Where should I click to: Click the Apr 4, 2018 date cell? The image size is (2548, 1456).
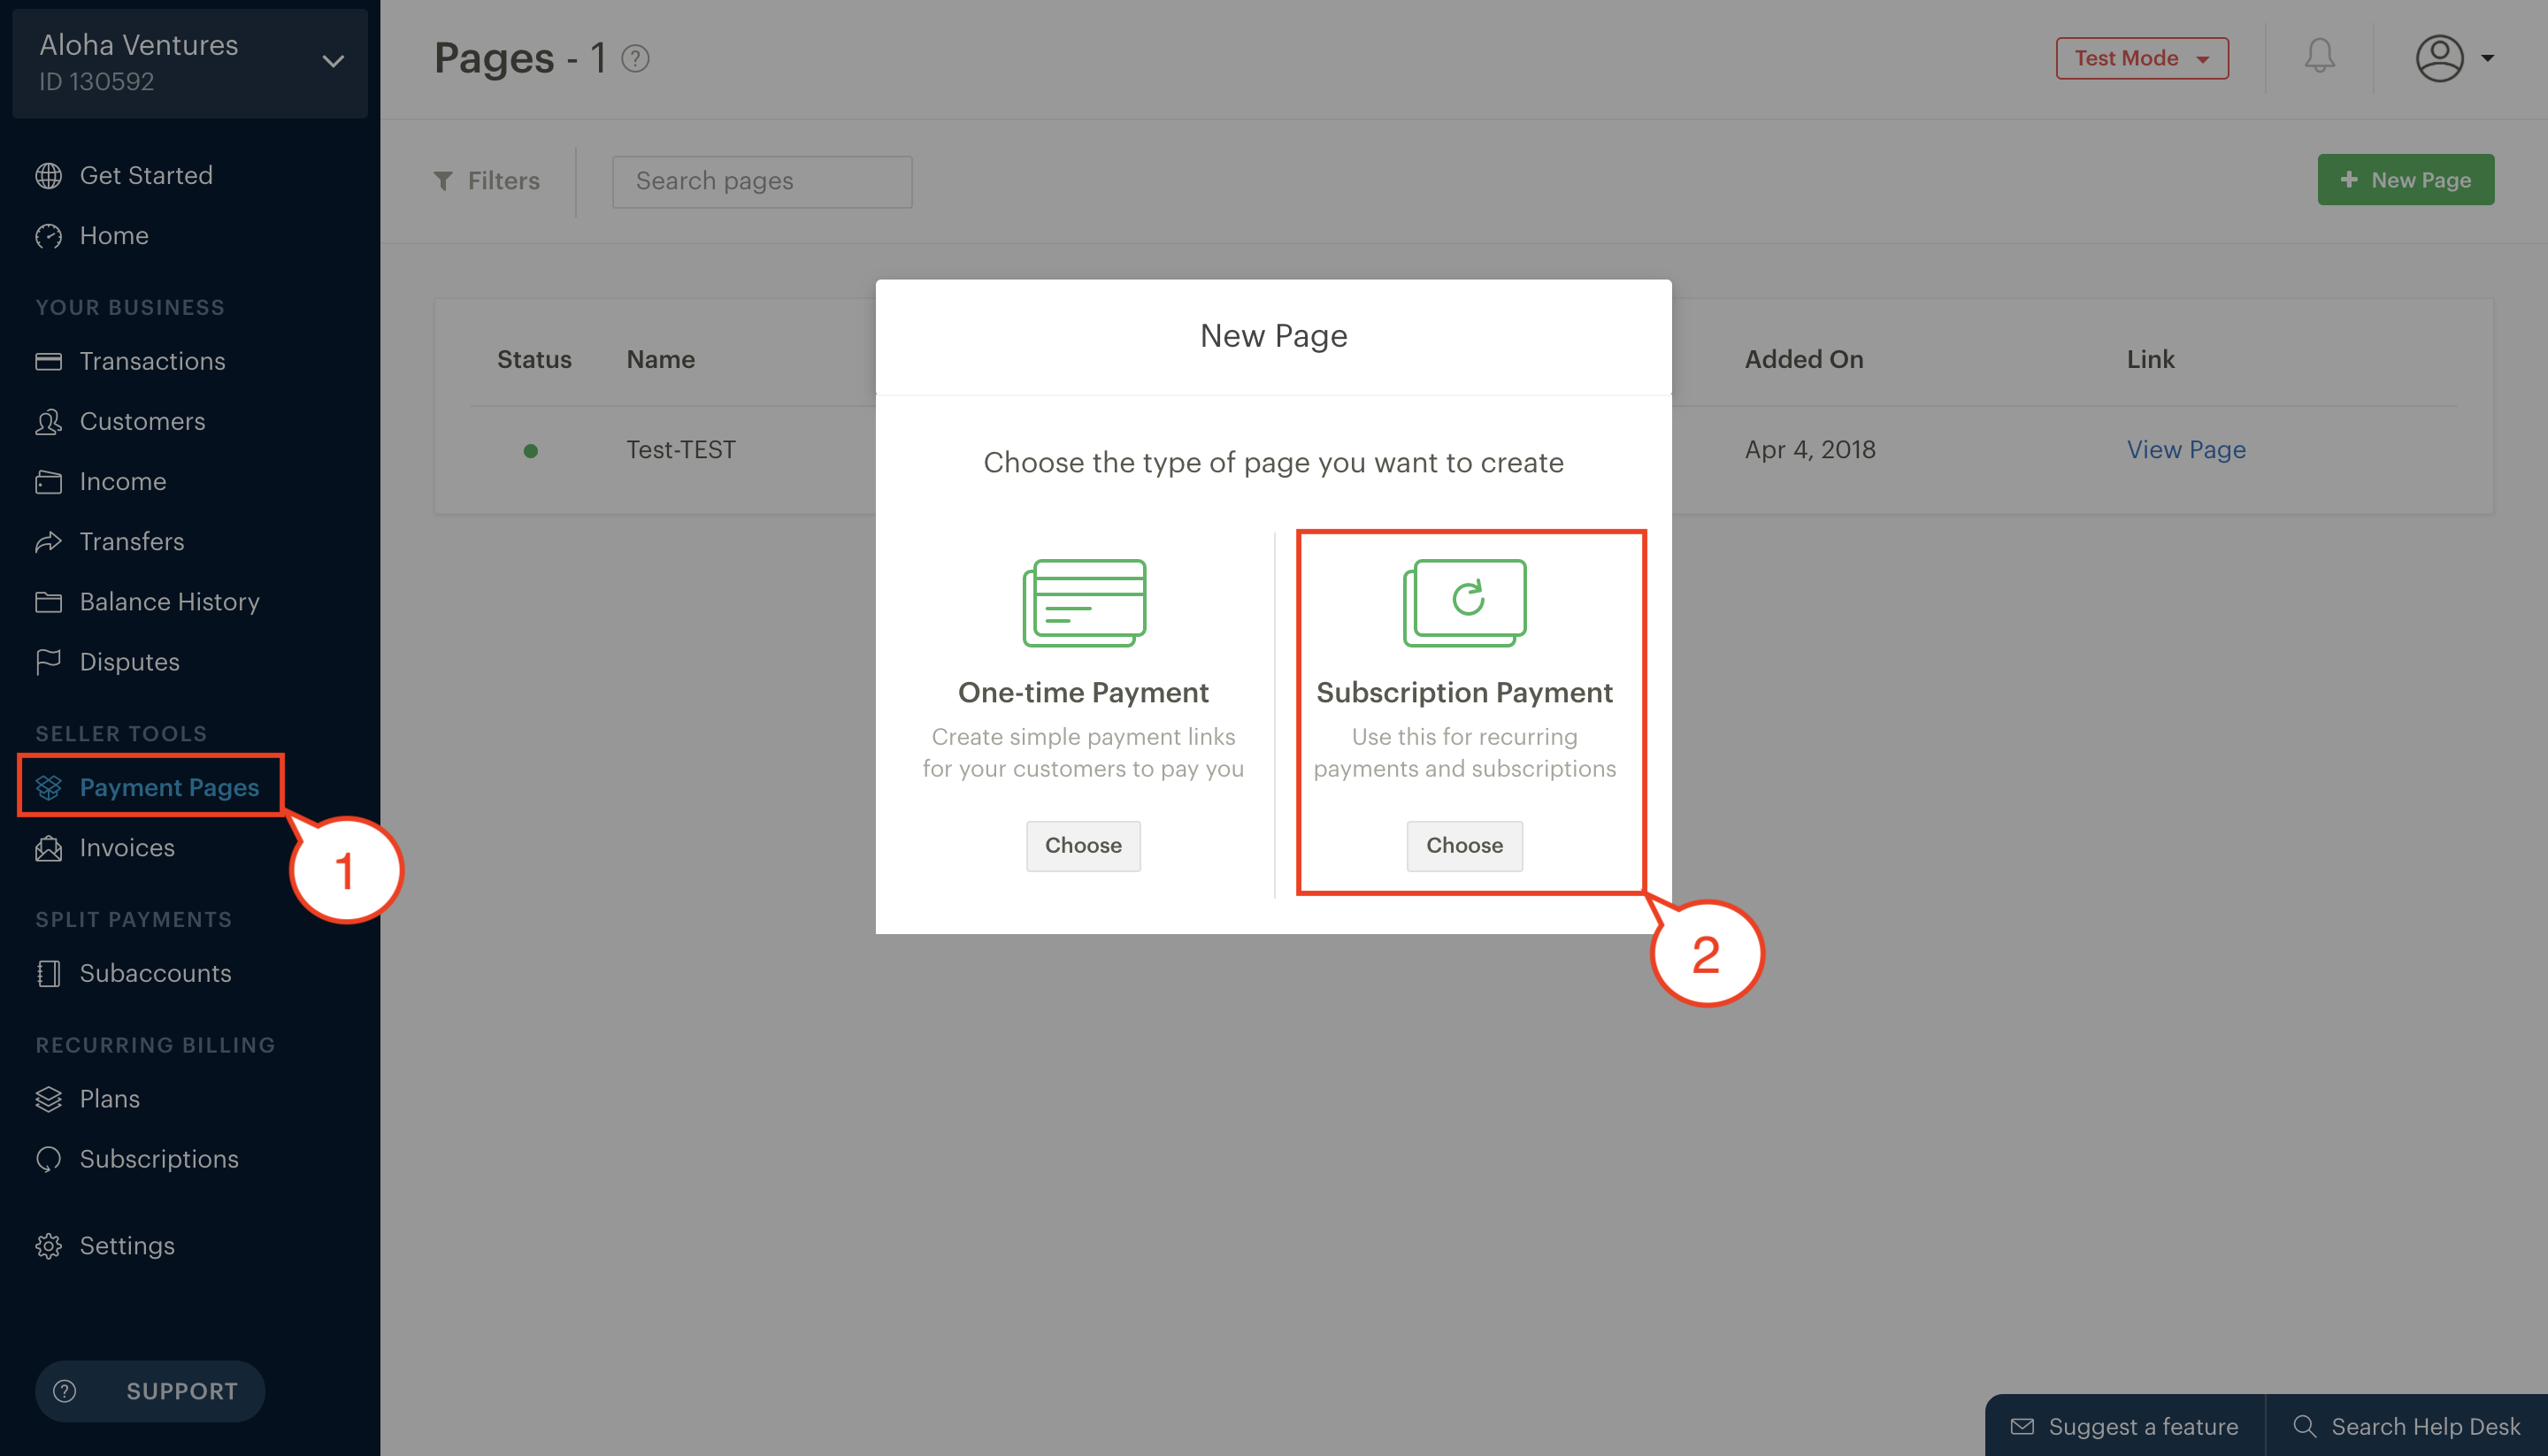pyautogui.click(x=1810, y=450)
